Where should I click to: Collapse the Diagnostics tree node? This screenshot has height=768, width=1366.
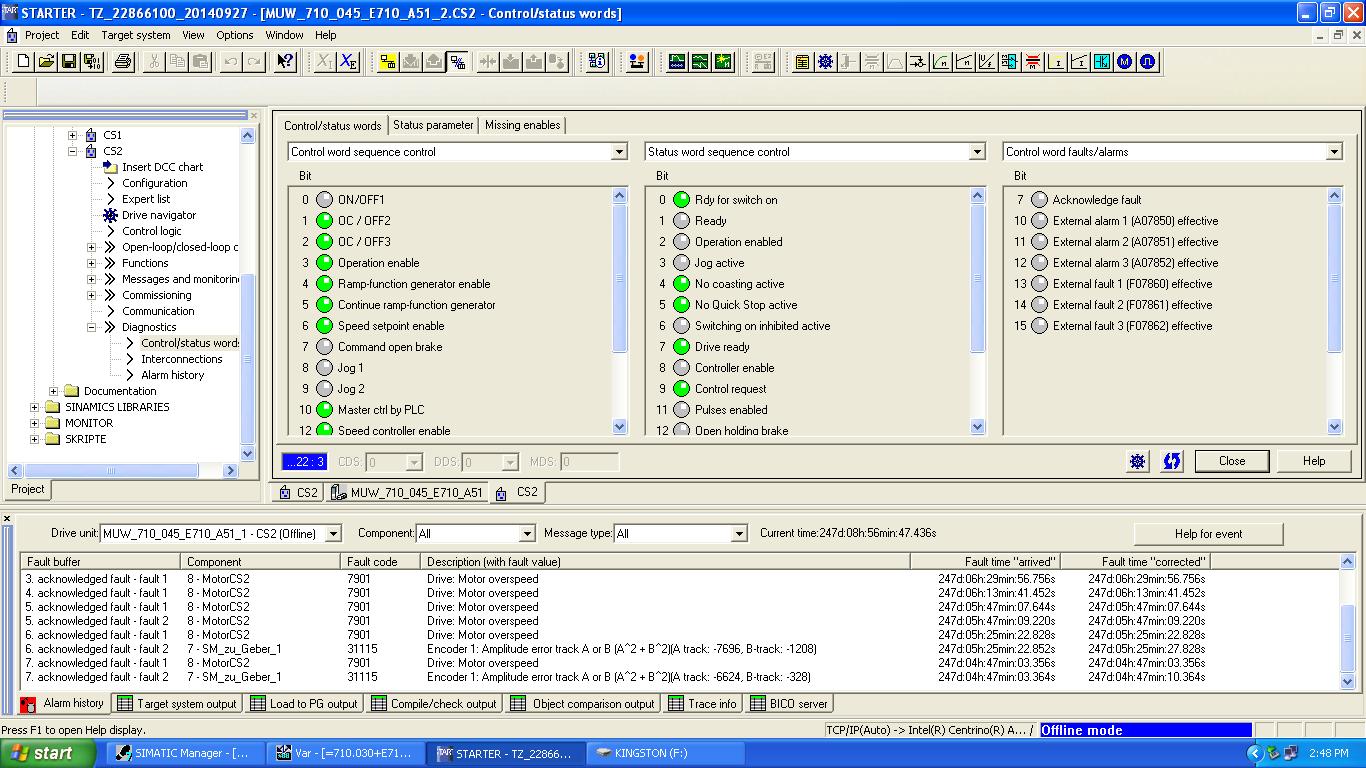coord(91,327)
